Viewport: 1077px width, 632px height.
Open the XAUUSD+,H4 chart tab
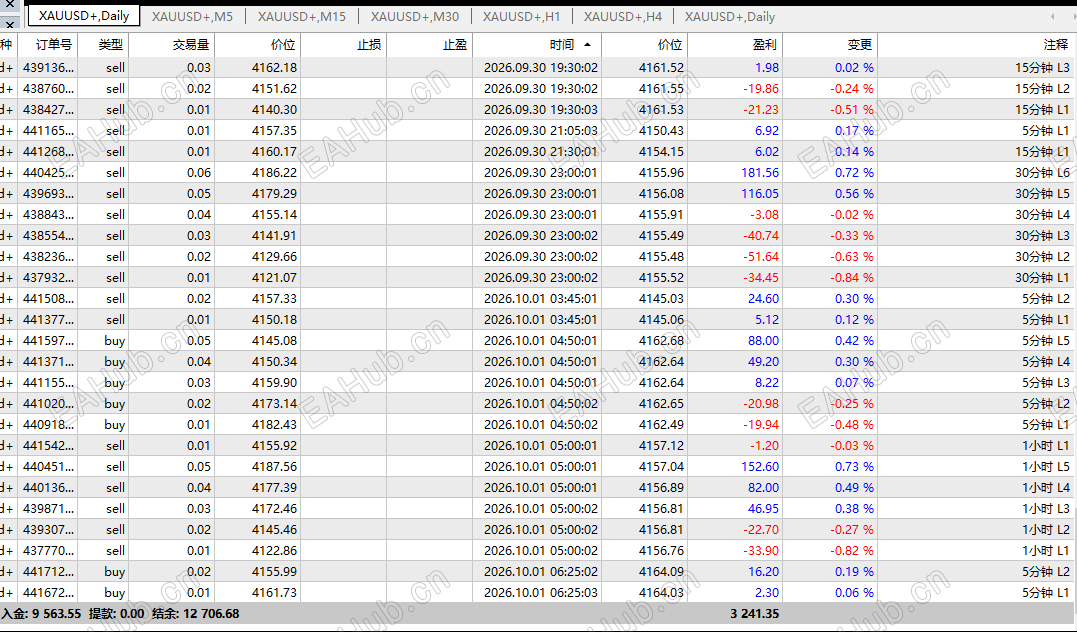pos(622,16)
